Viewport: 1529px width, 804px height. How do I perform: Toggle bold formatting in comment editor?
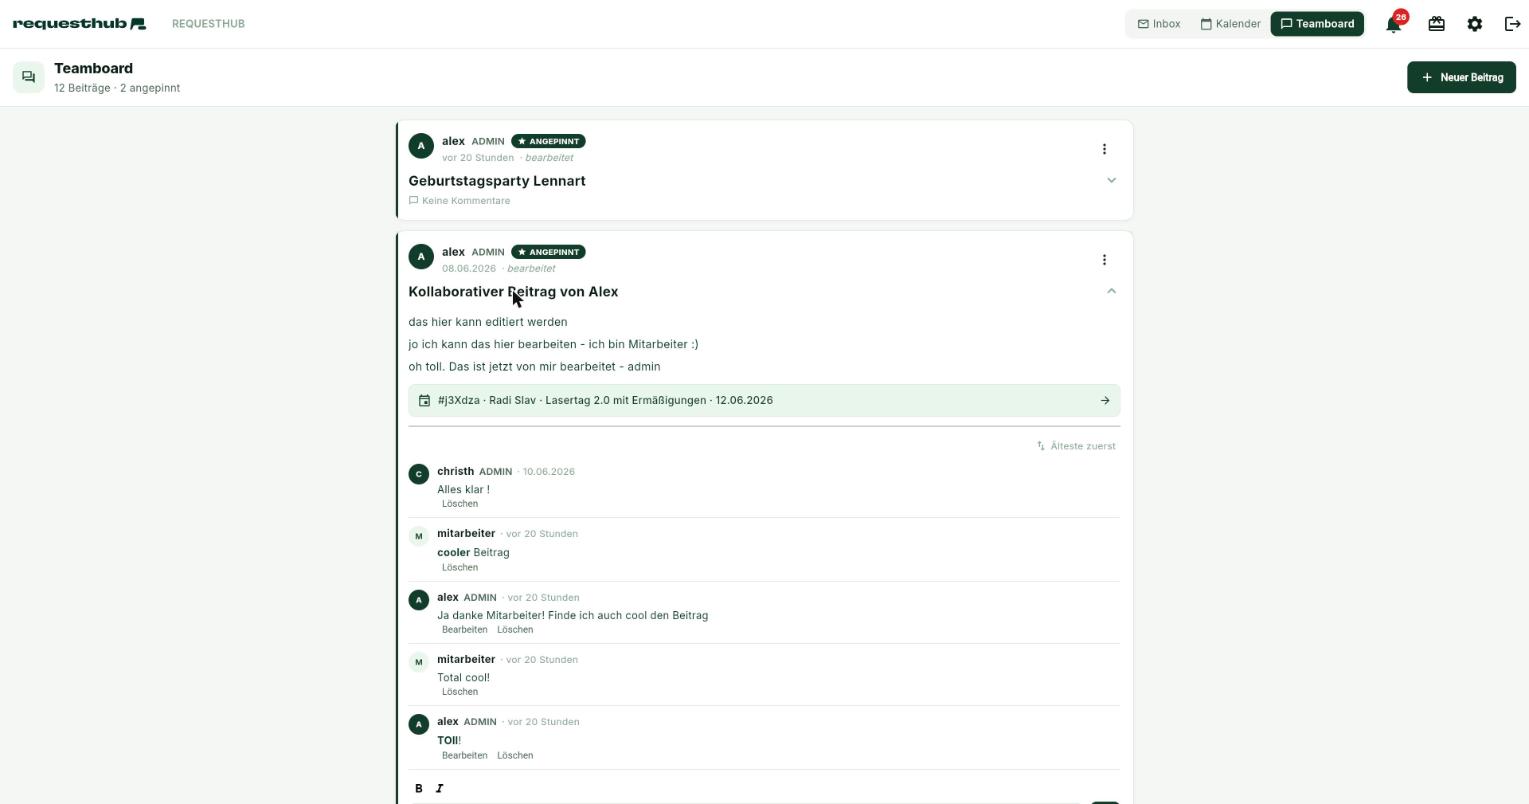pyautogui.click(x=419, y=788)
